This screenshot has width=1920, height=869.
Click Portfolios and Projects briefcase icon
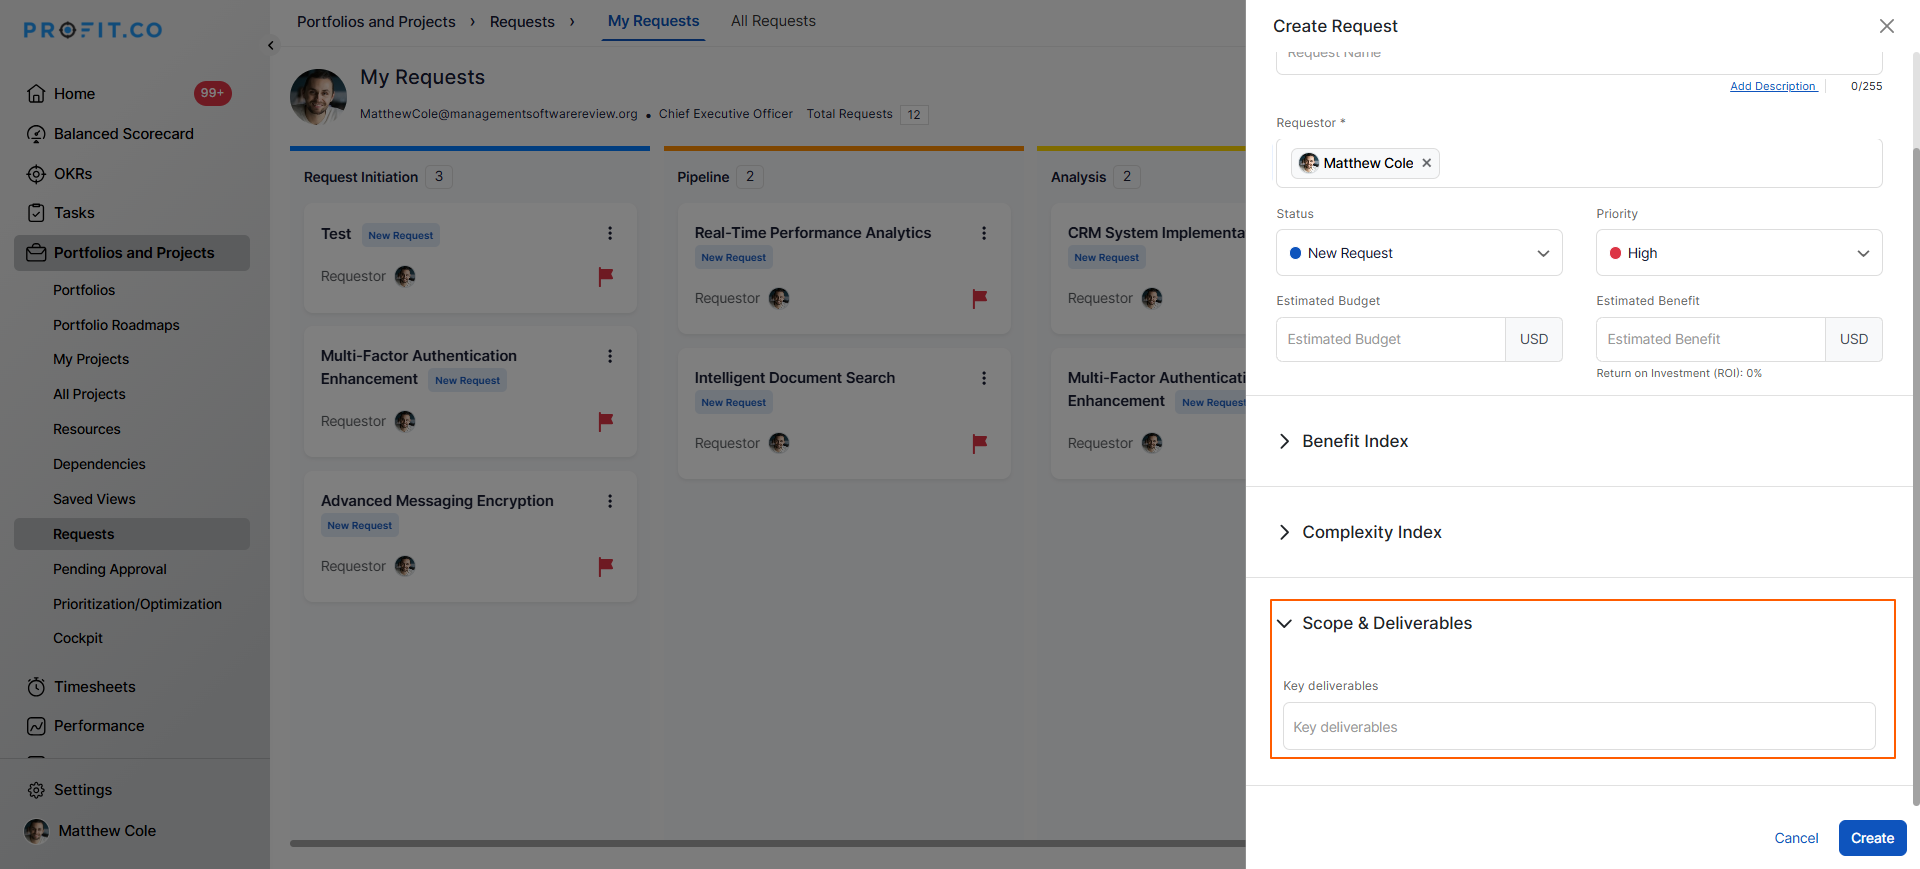(36, 253)
